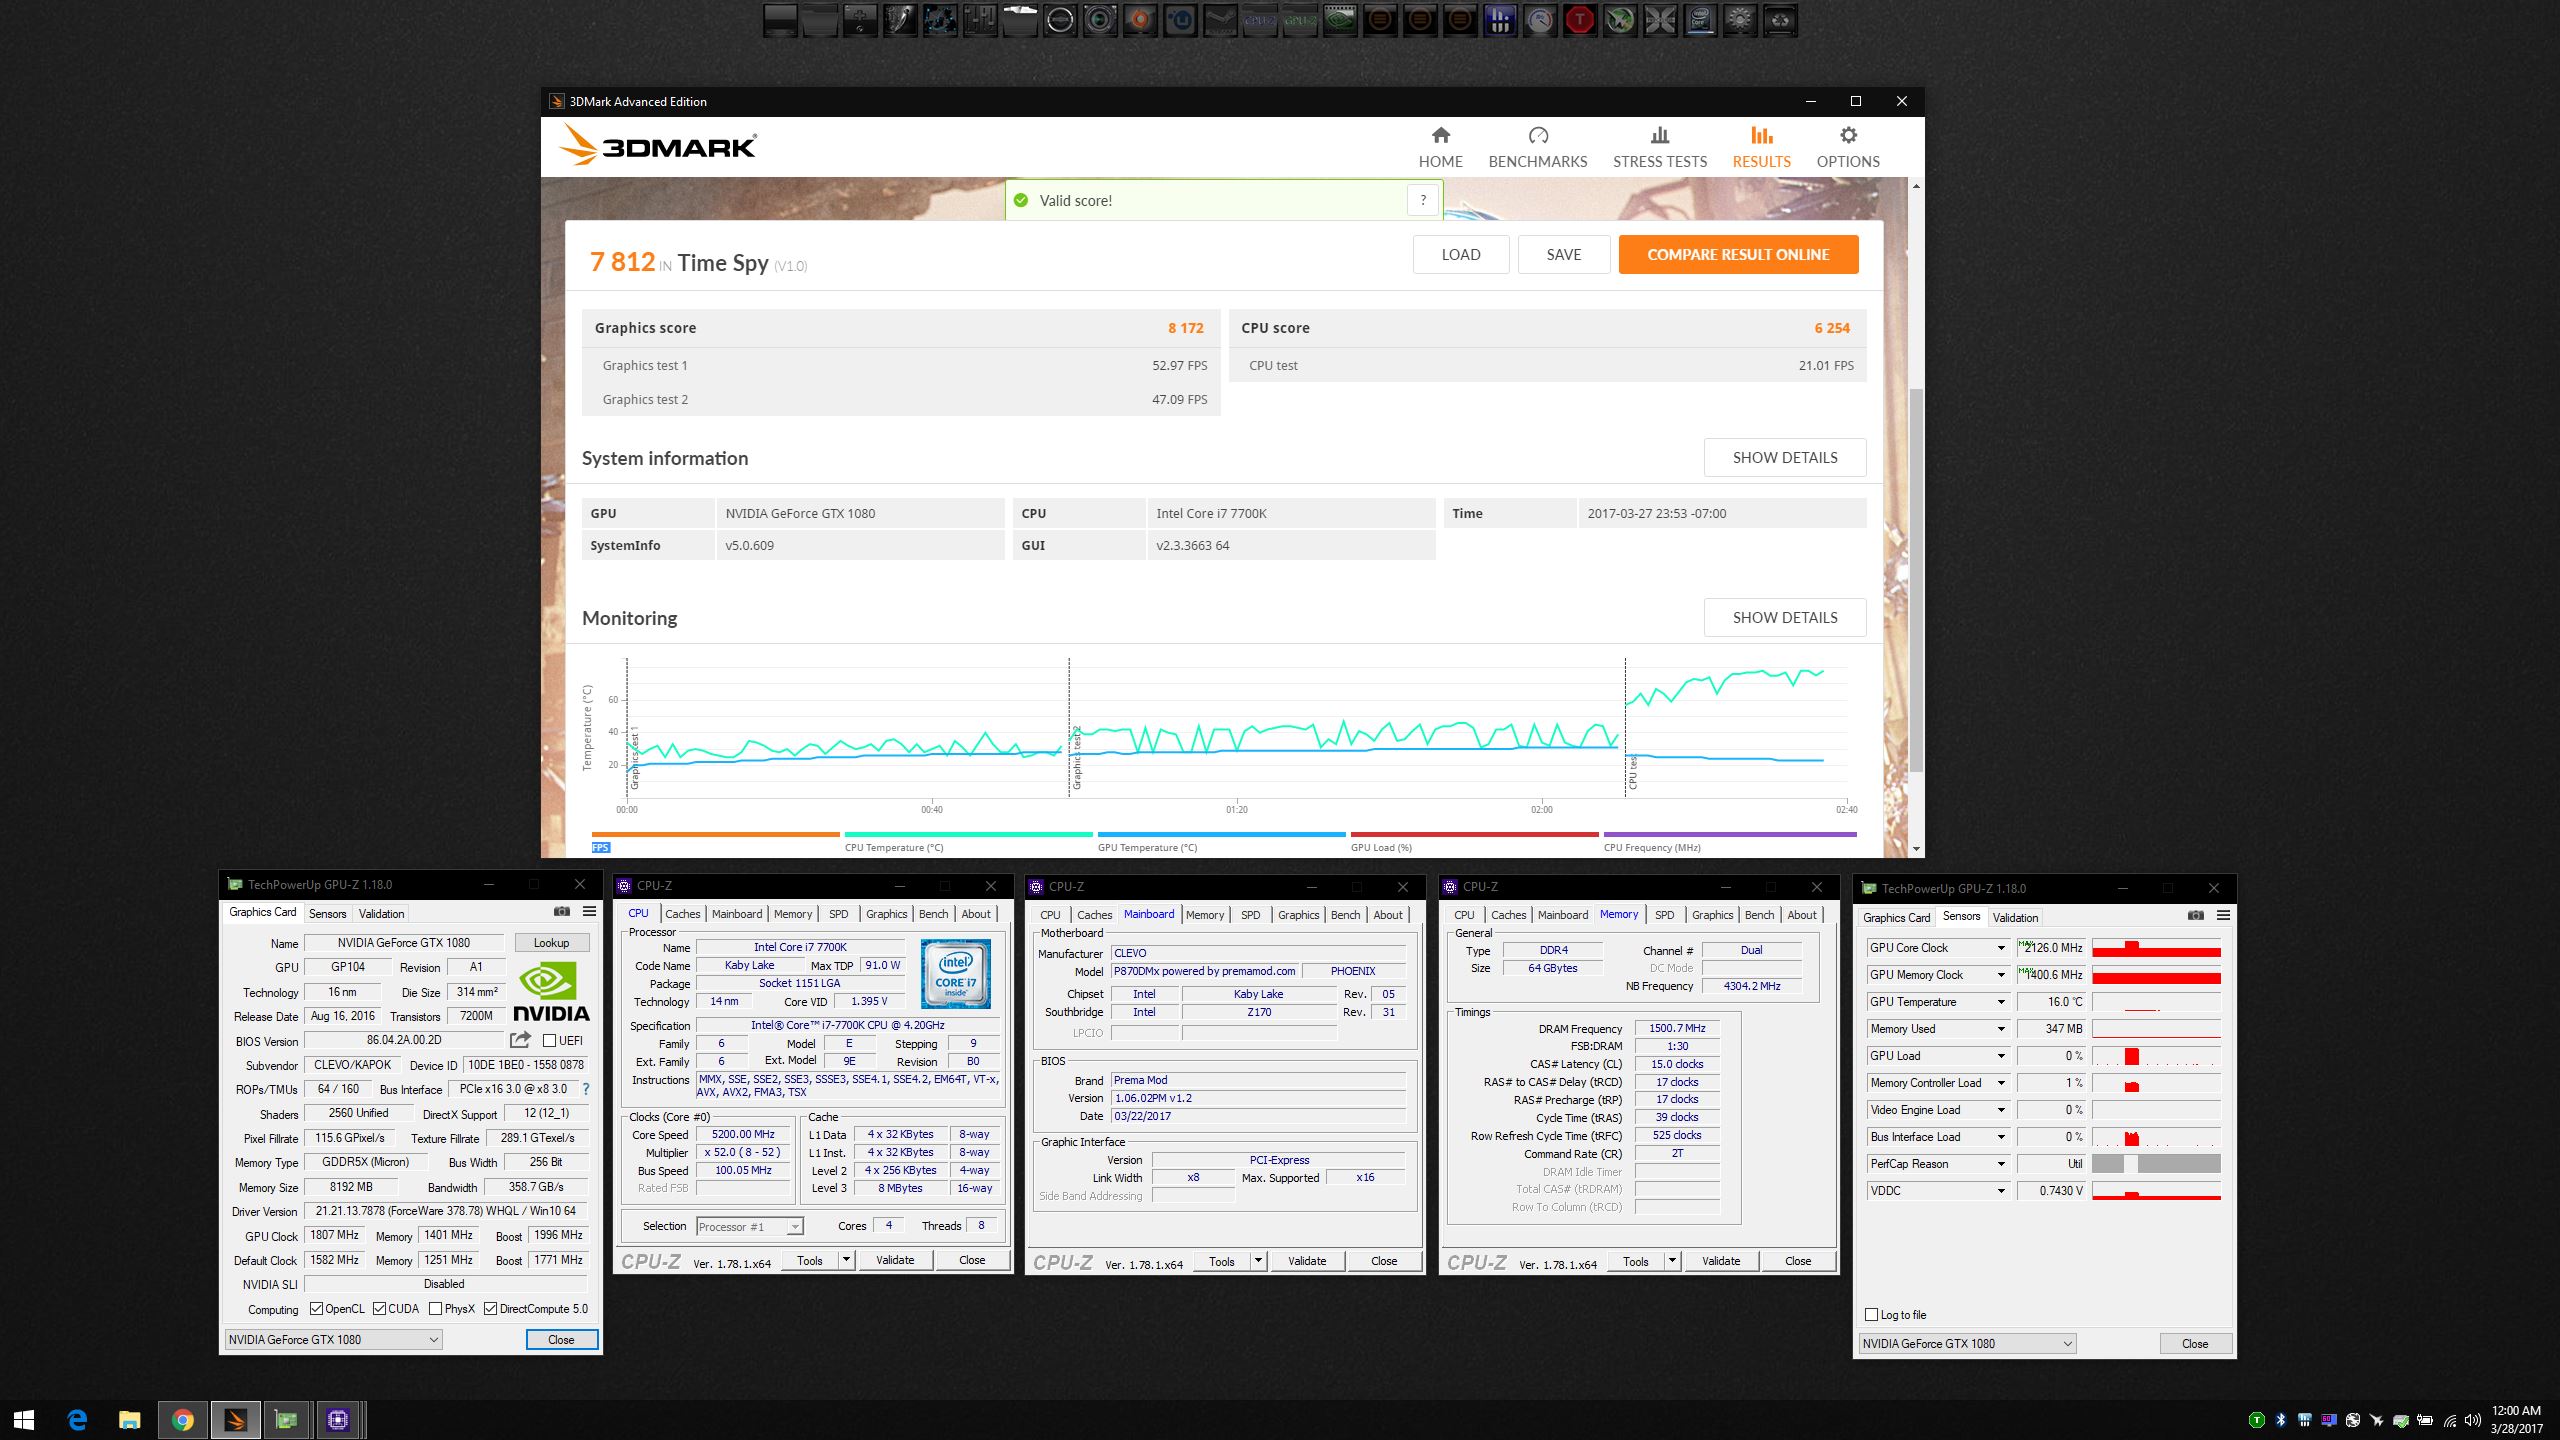This screenshot has height=1440, width=2560.
Task: Go to Benchmarks gauge icon
Action: [1537, 136]
